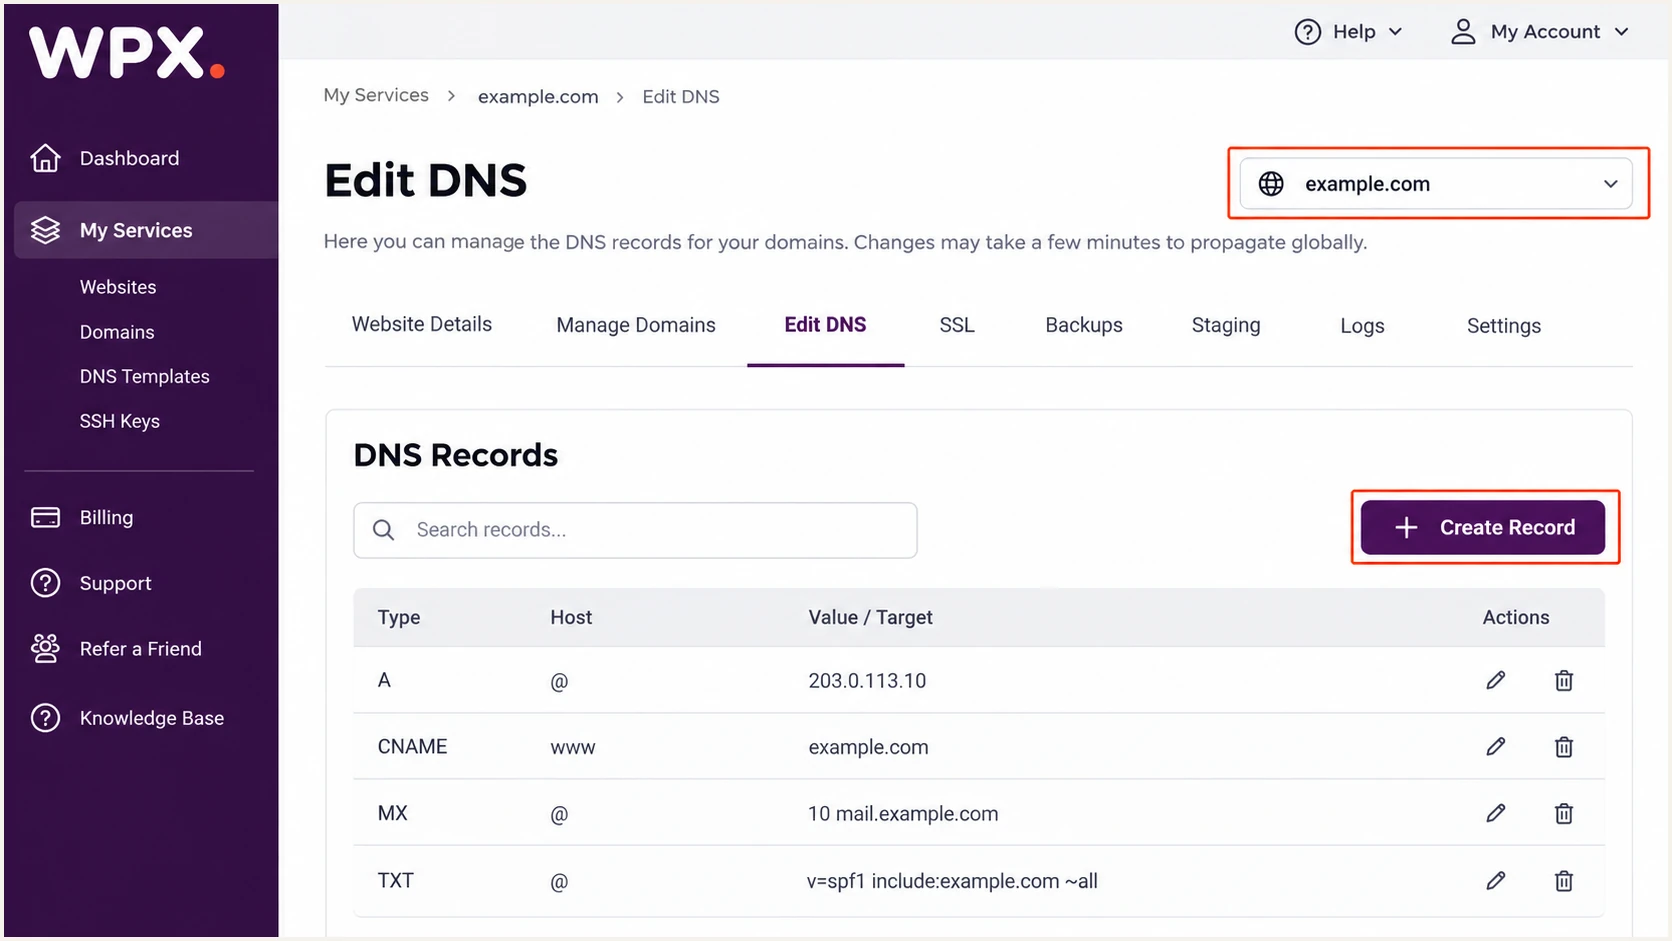Viewport: 1672px width, 941px height.
Task: Open the SSL tab
Action: (957, 325)
